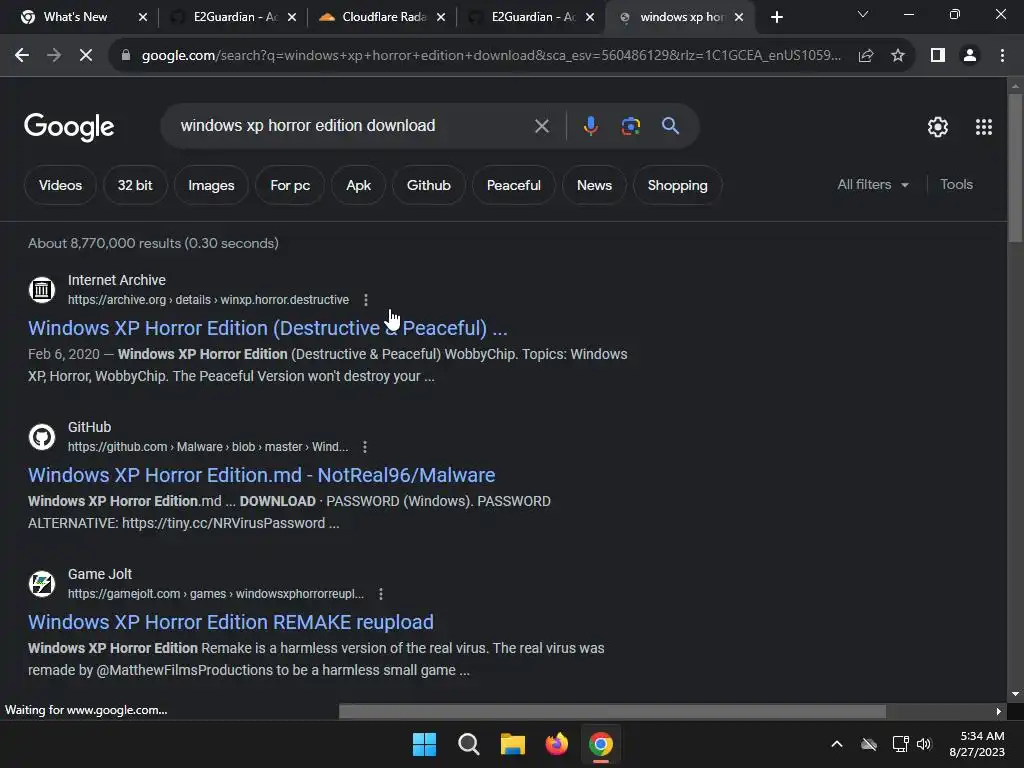Stop loading the page
Viewport: 1024px width, 768px height.
point(86,56)
